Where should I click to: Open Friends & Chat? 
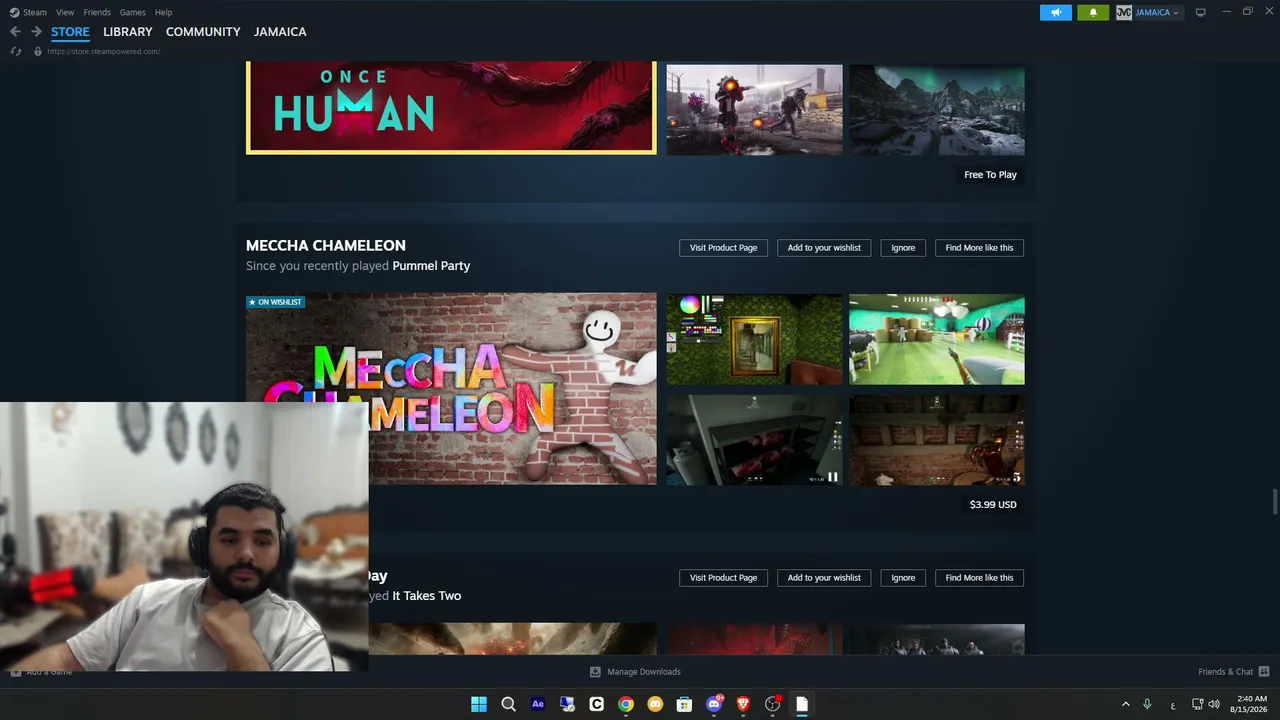click(x=1225, y=672)
